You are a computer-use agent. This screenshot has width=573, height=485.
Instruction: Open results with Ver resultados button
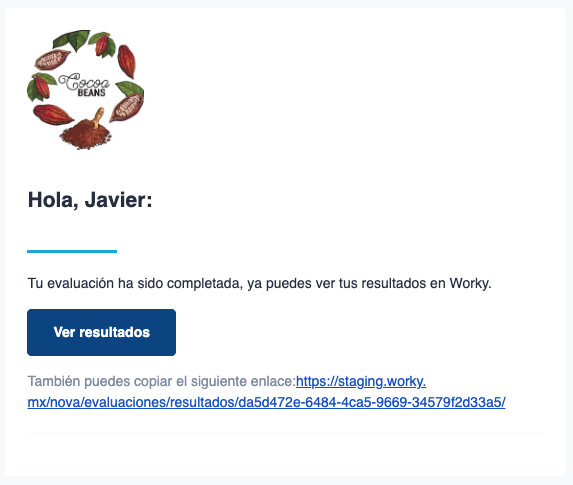pyautogui.click(x=102, y=332)
